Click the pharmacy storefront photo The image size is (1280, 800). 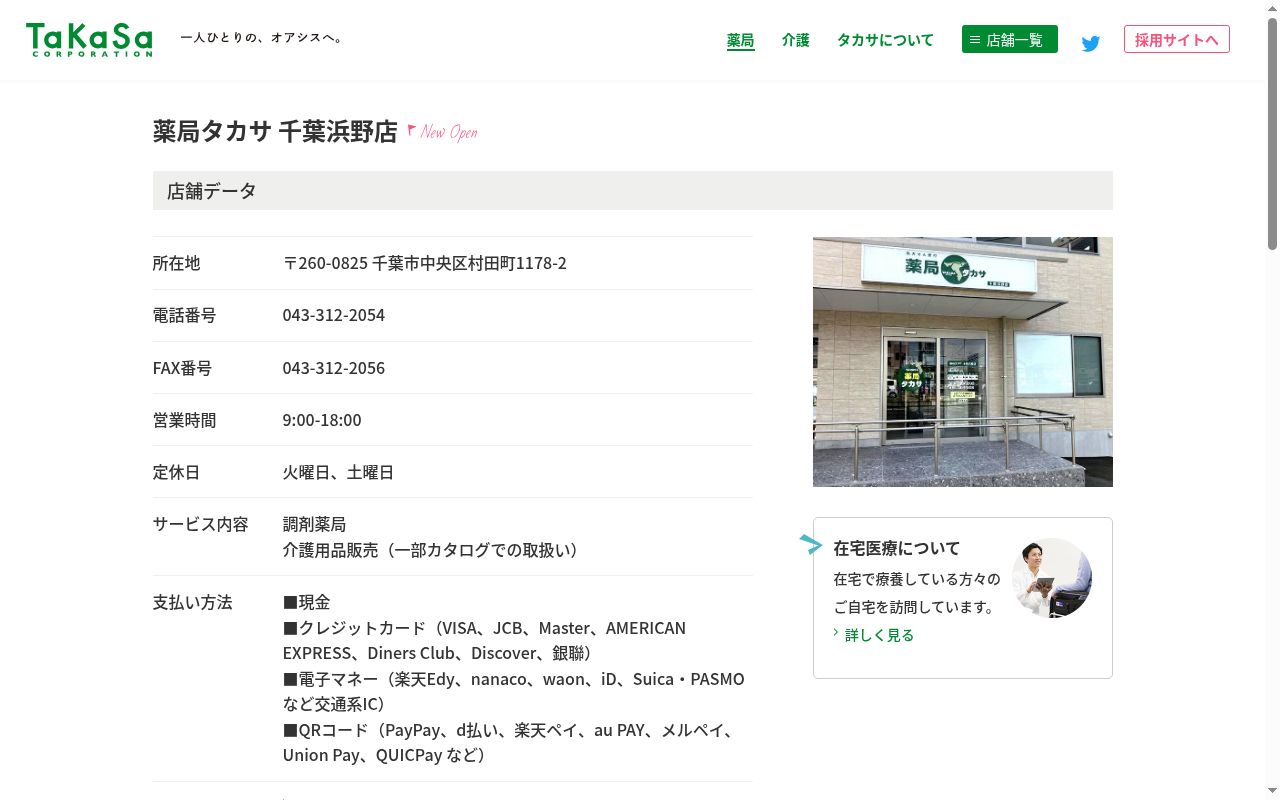(x=963, y=362)
